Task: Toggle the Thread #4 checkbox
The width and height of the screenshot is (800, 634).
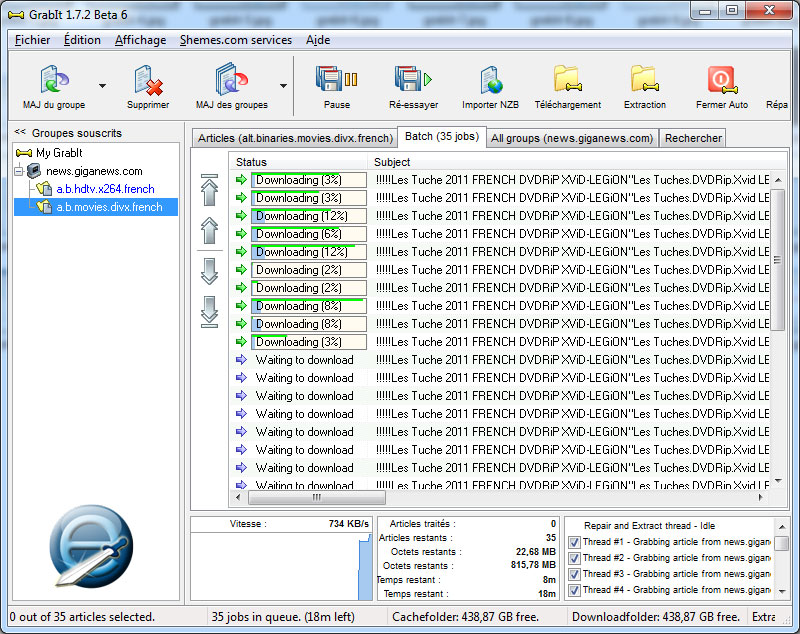Action: pyautogui.click(x=574, y=590)
